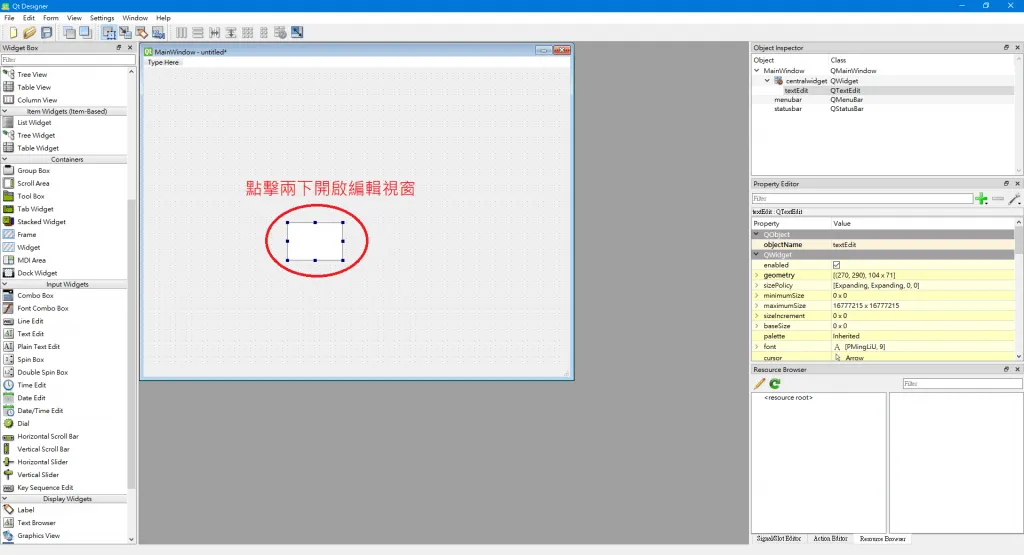This screenshot has width=1024, height=555.
Task: Click the green Reload resources icon
Action: point(775,384)
